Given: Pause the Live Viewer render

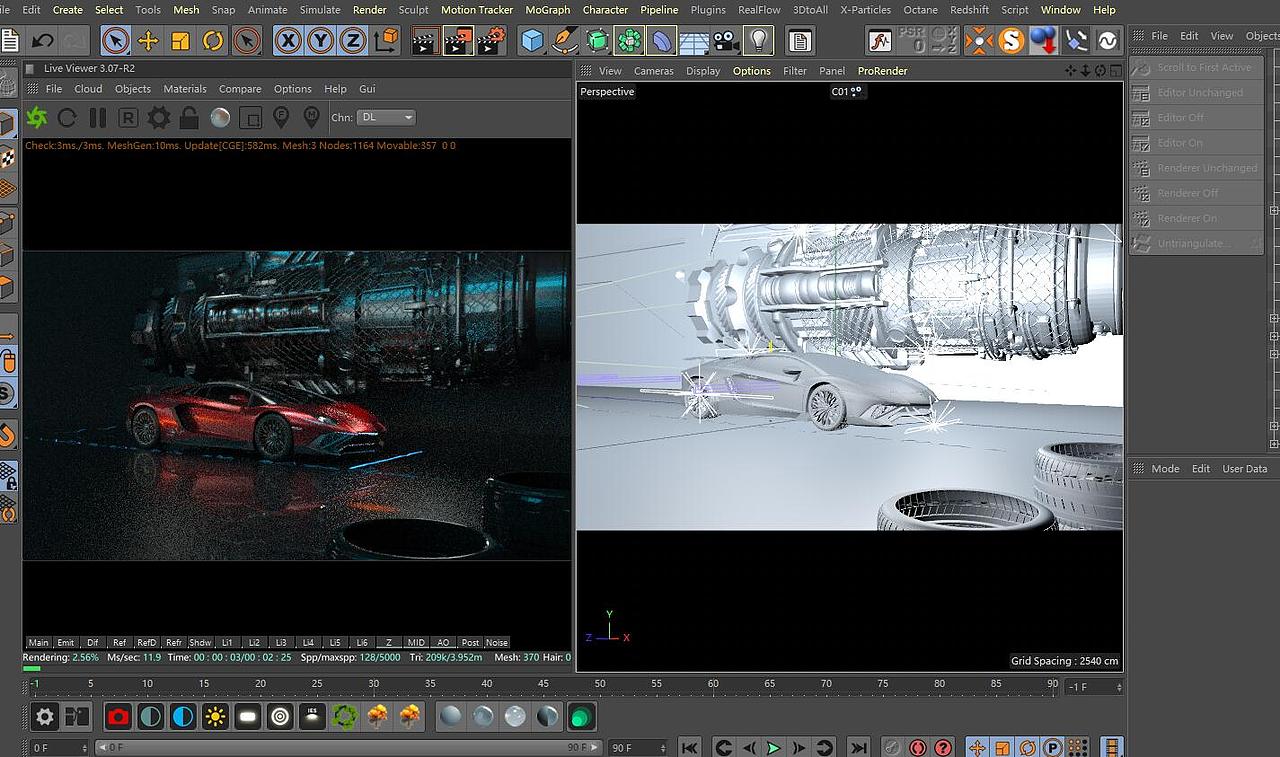Looking at the screenshot, I should pos(97,118).
